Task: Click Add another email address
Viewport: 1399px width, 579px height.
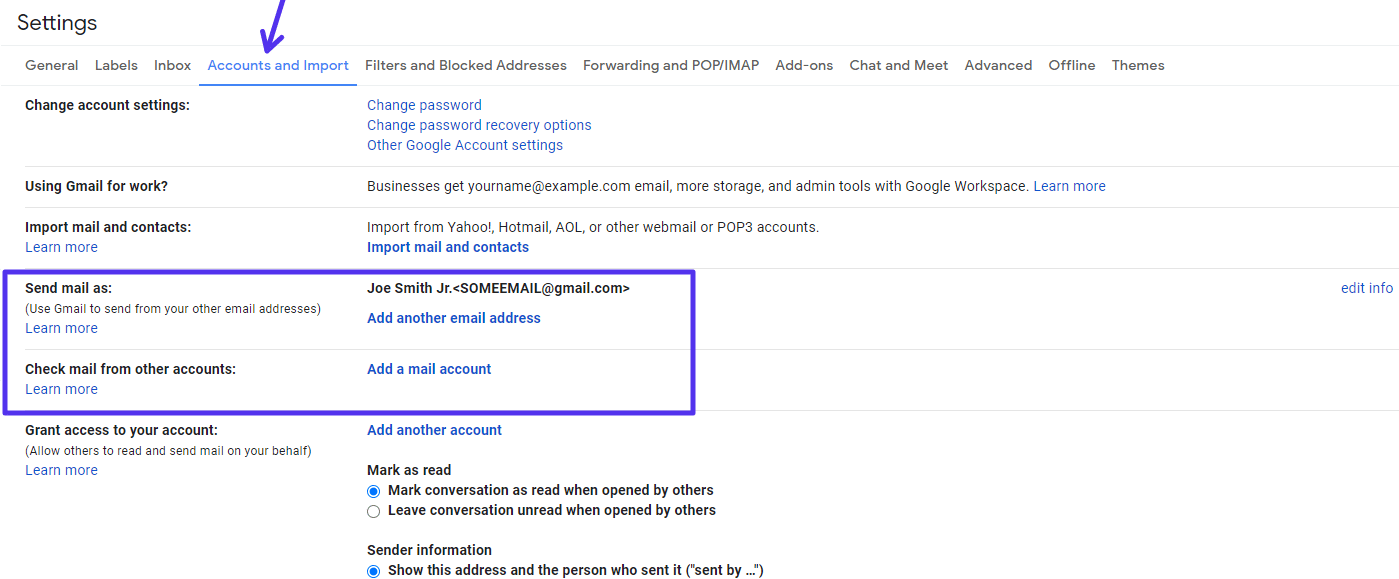Action: coord(453,317)
